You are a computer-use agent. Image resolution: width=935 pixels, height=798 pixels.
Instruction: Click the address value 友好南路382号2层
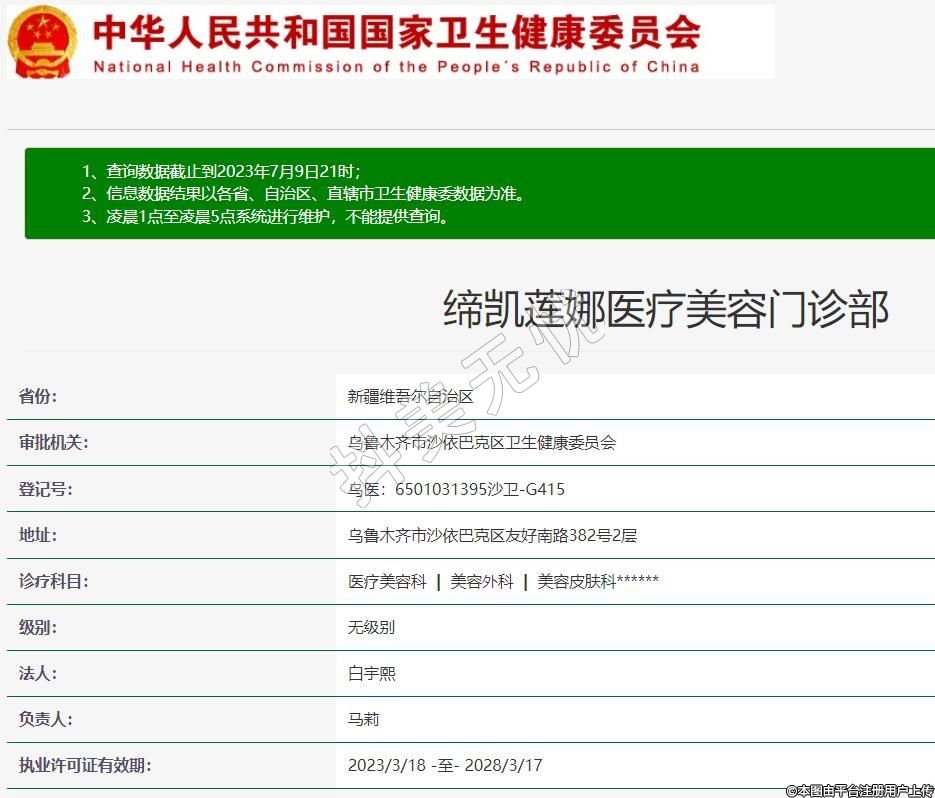point(492,535)
